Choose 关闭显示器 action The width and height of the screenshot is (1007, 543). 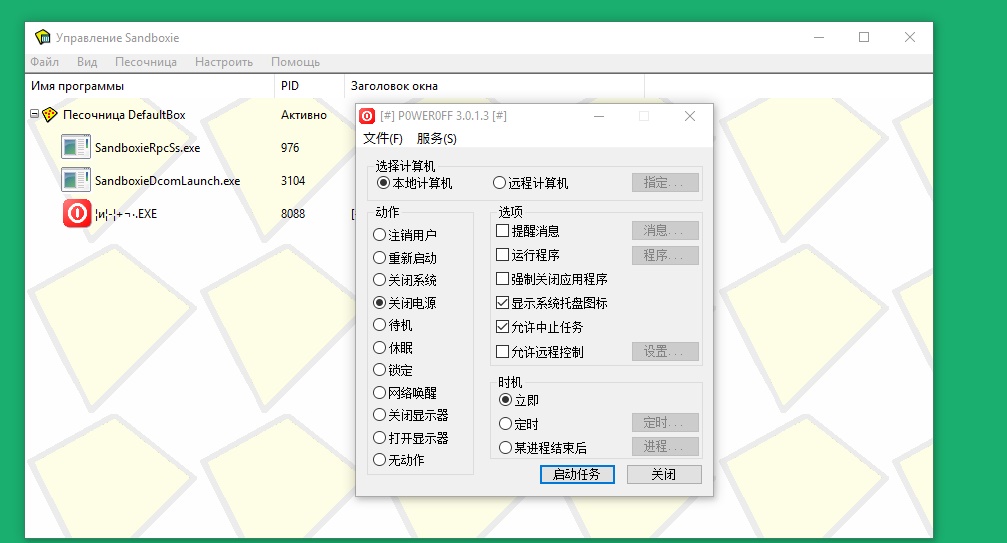point(411,415)
